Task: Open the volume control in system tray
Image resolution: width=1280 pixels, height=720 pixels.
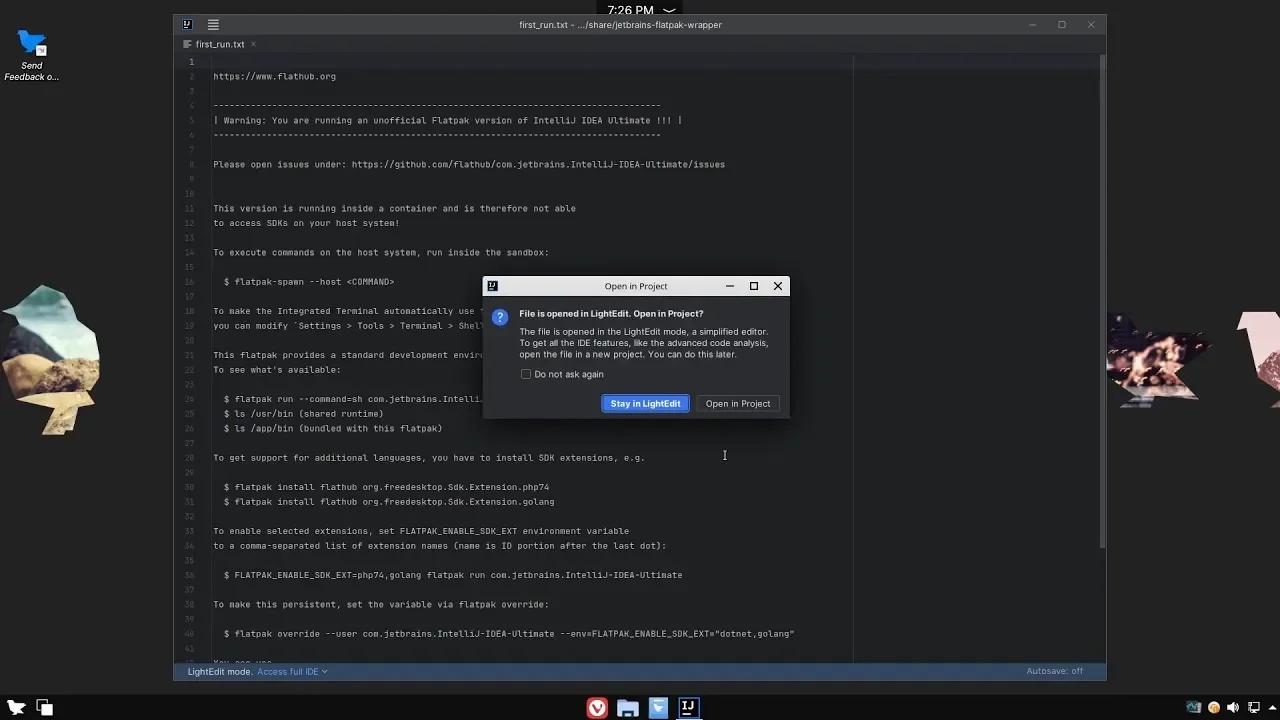Action: click(1233, 707)
